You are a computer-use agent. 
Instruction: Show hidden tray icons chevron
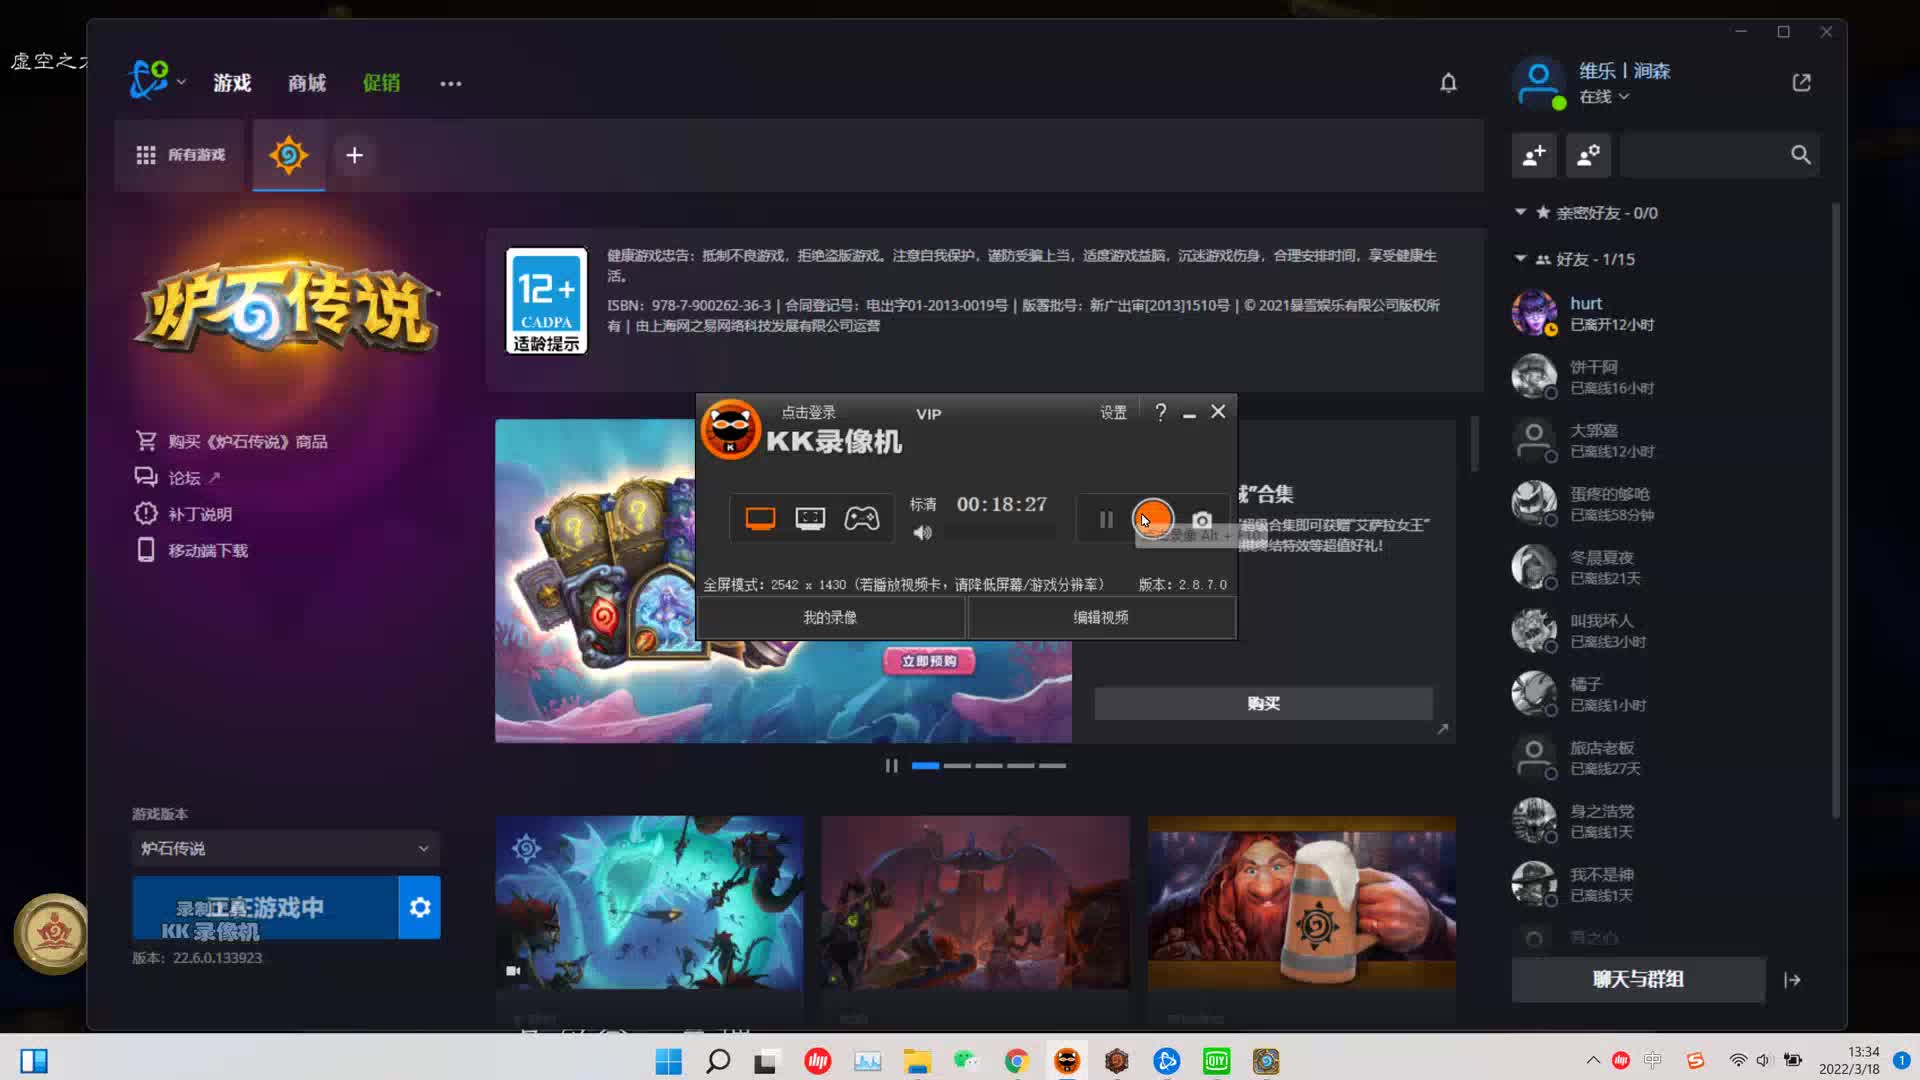[x=1592, y=1060]
